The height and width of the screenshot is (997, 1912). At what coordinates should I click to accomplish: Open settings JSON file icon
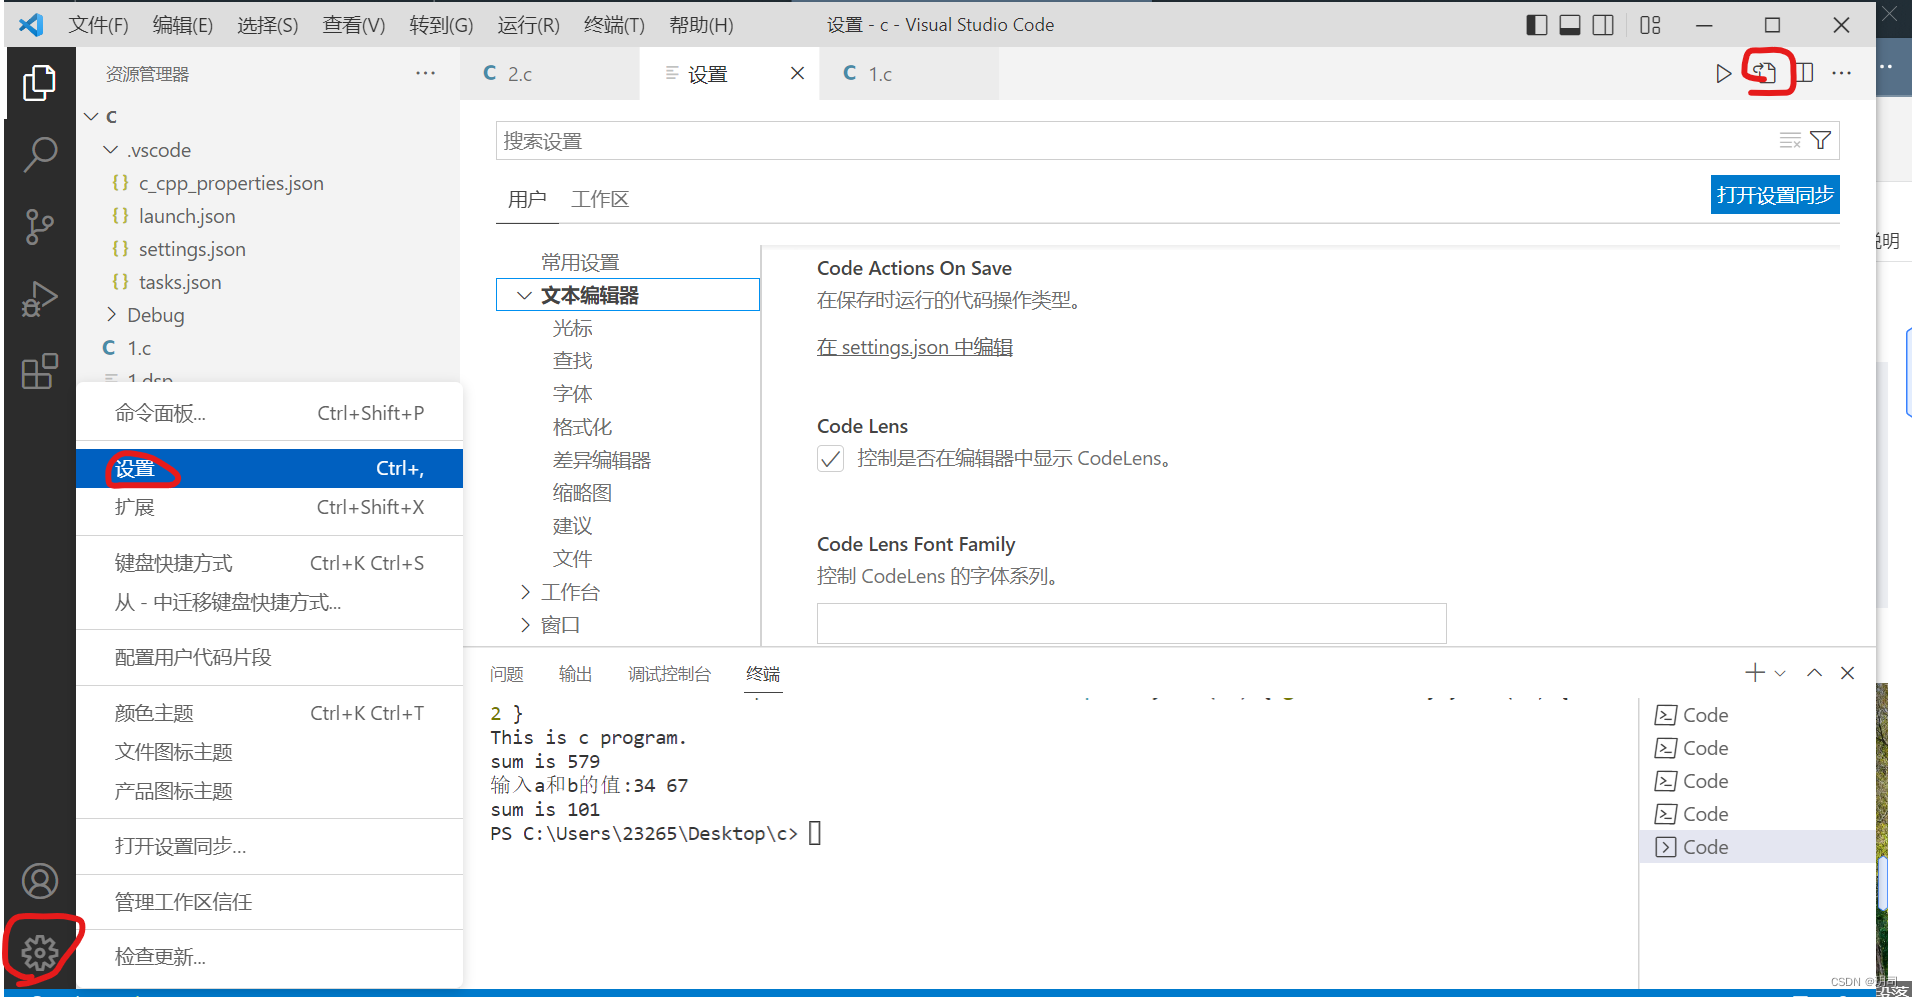(x=1765, y=72)
